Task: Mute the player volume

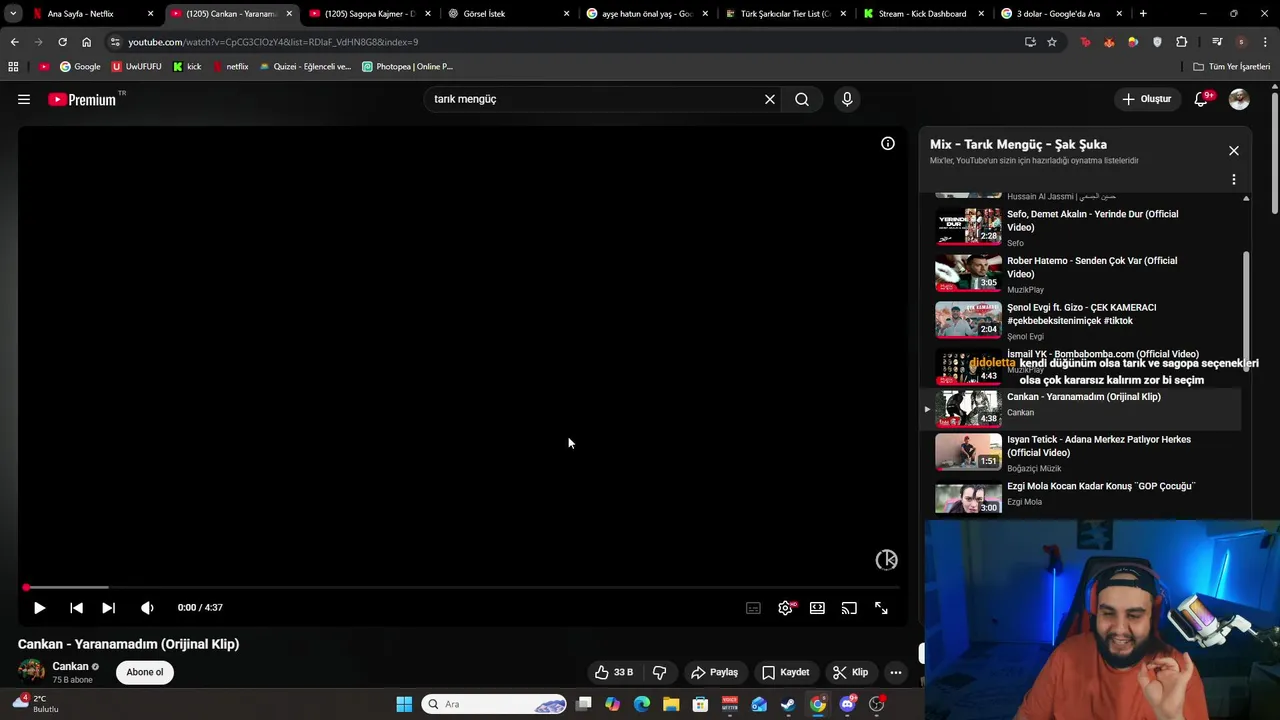Action: click(x=147, y=608)
